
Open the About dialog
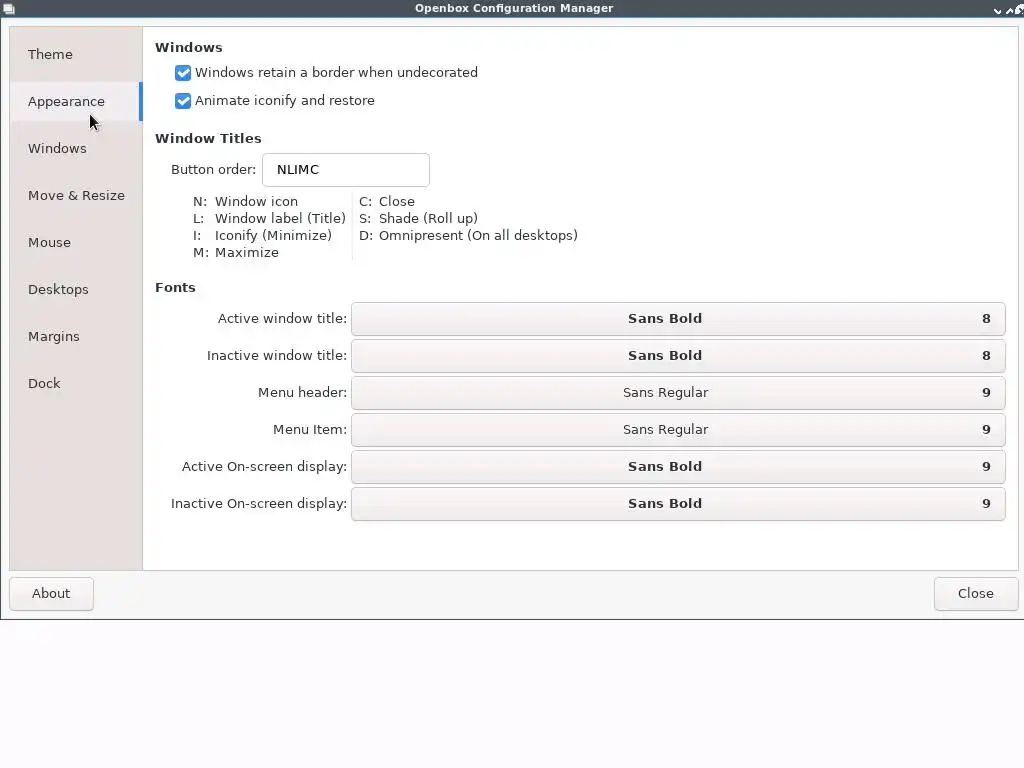(51, 594)
